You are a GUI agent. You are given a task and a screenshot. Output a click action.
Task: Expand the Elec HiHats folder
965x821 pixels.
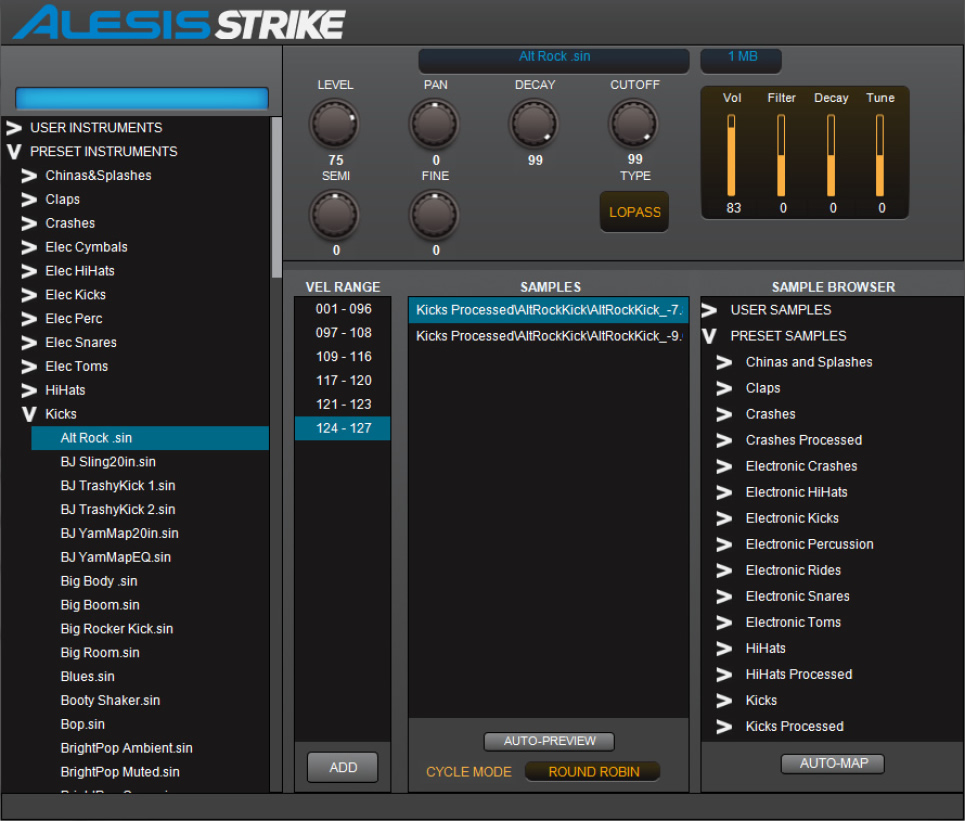[29, 271]
